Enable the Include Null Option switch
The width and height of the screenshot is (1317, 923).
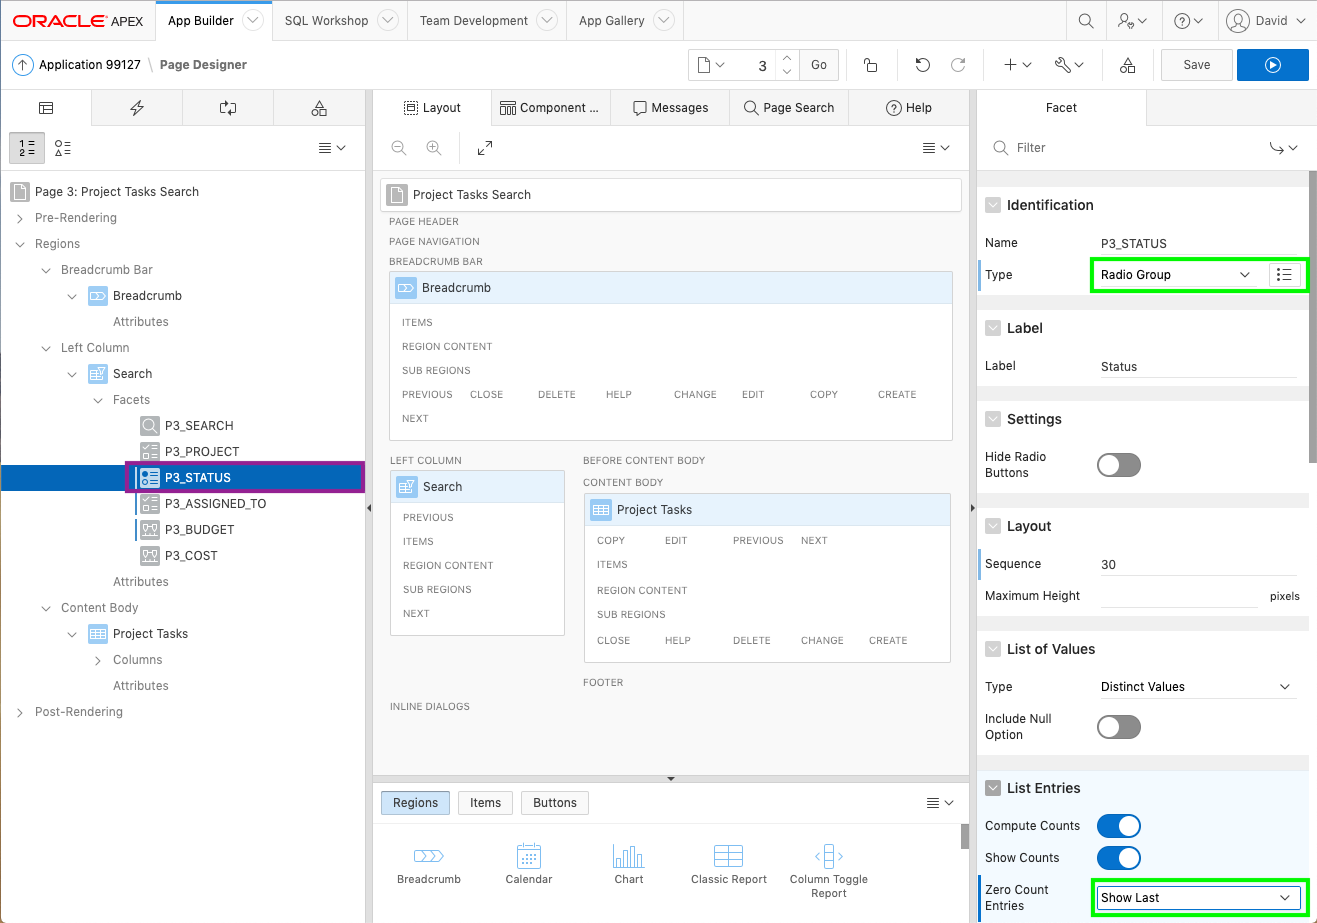1118,727
